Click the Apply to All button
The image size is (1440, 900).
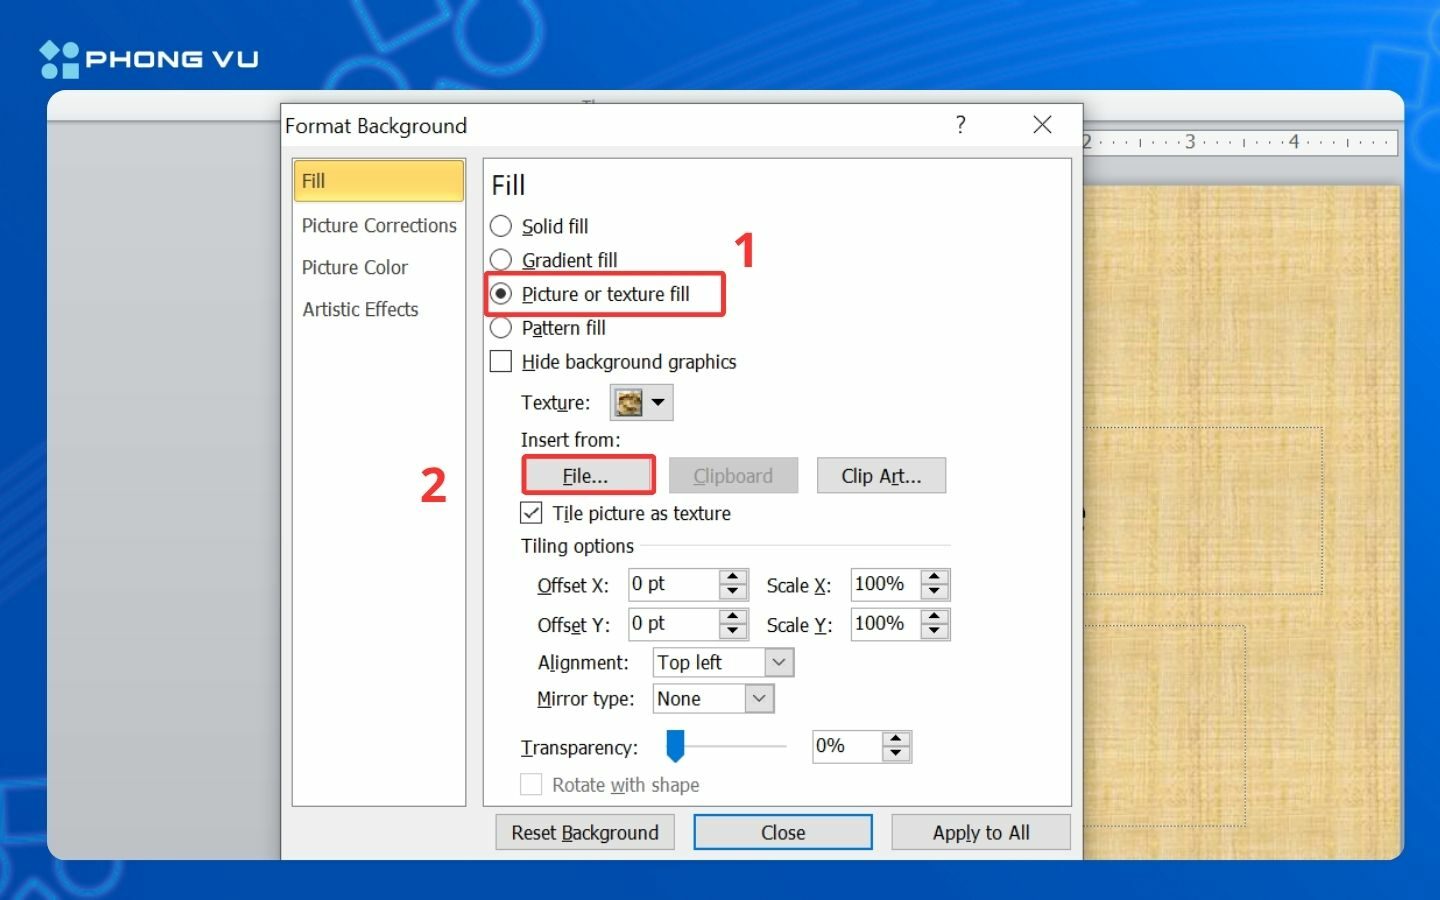981,832
